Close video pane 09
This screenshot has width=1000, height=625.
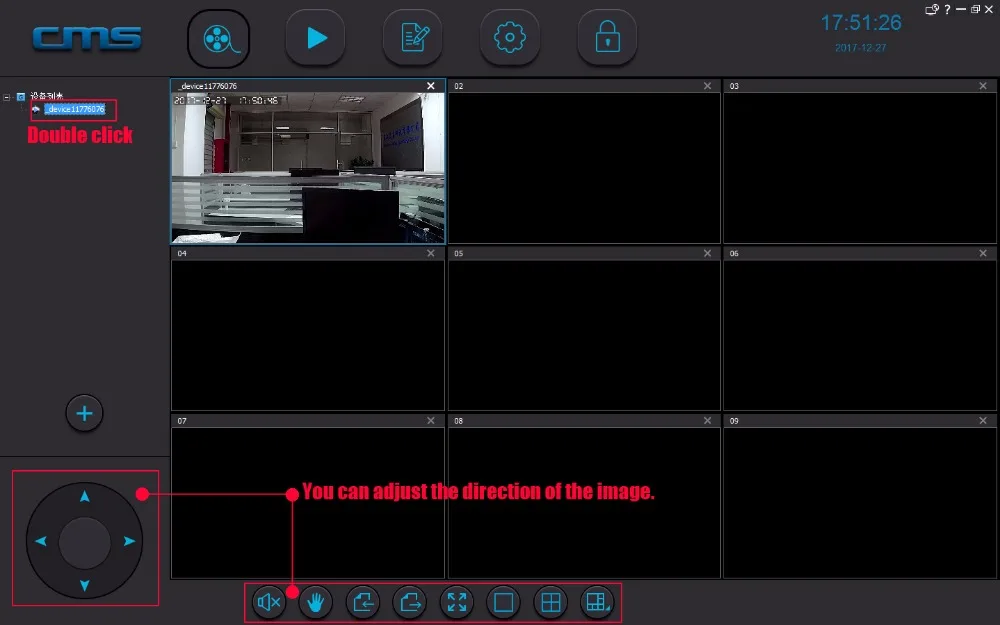[983, 421]
